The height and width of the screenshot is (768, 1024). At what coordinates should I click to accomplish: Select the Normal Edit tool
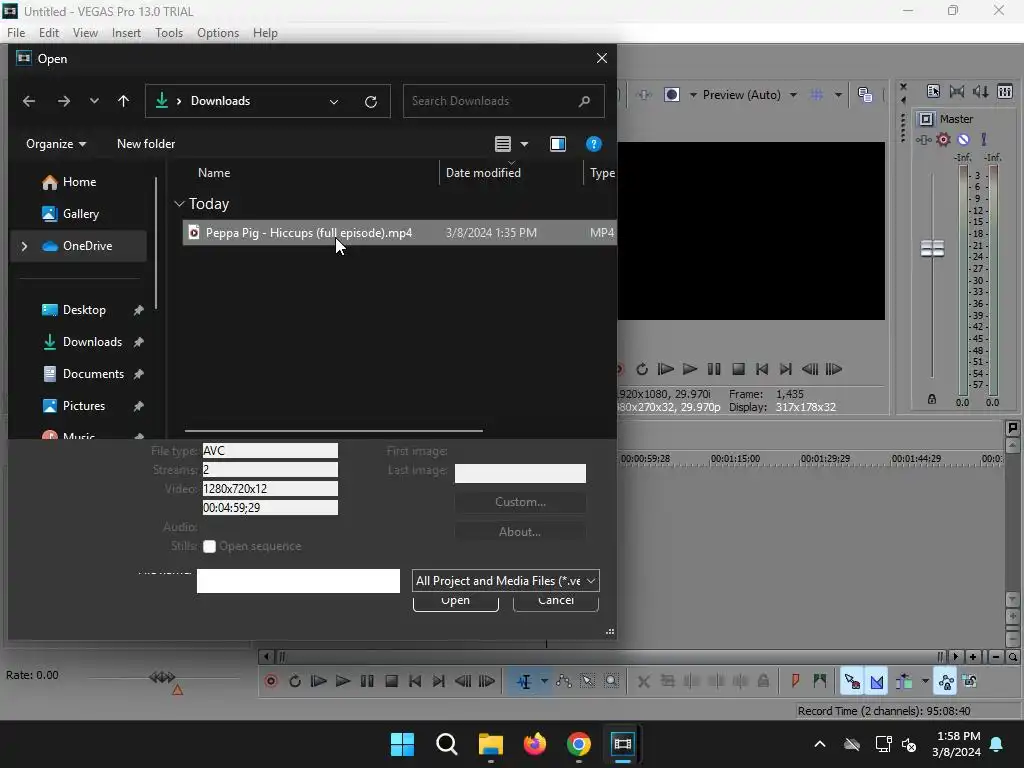[524, 681]
